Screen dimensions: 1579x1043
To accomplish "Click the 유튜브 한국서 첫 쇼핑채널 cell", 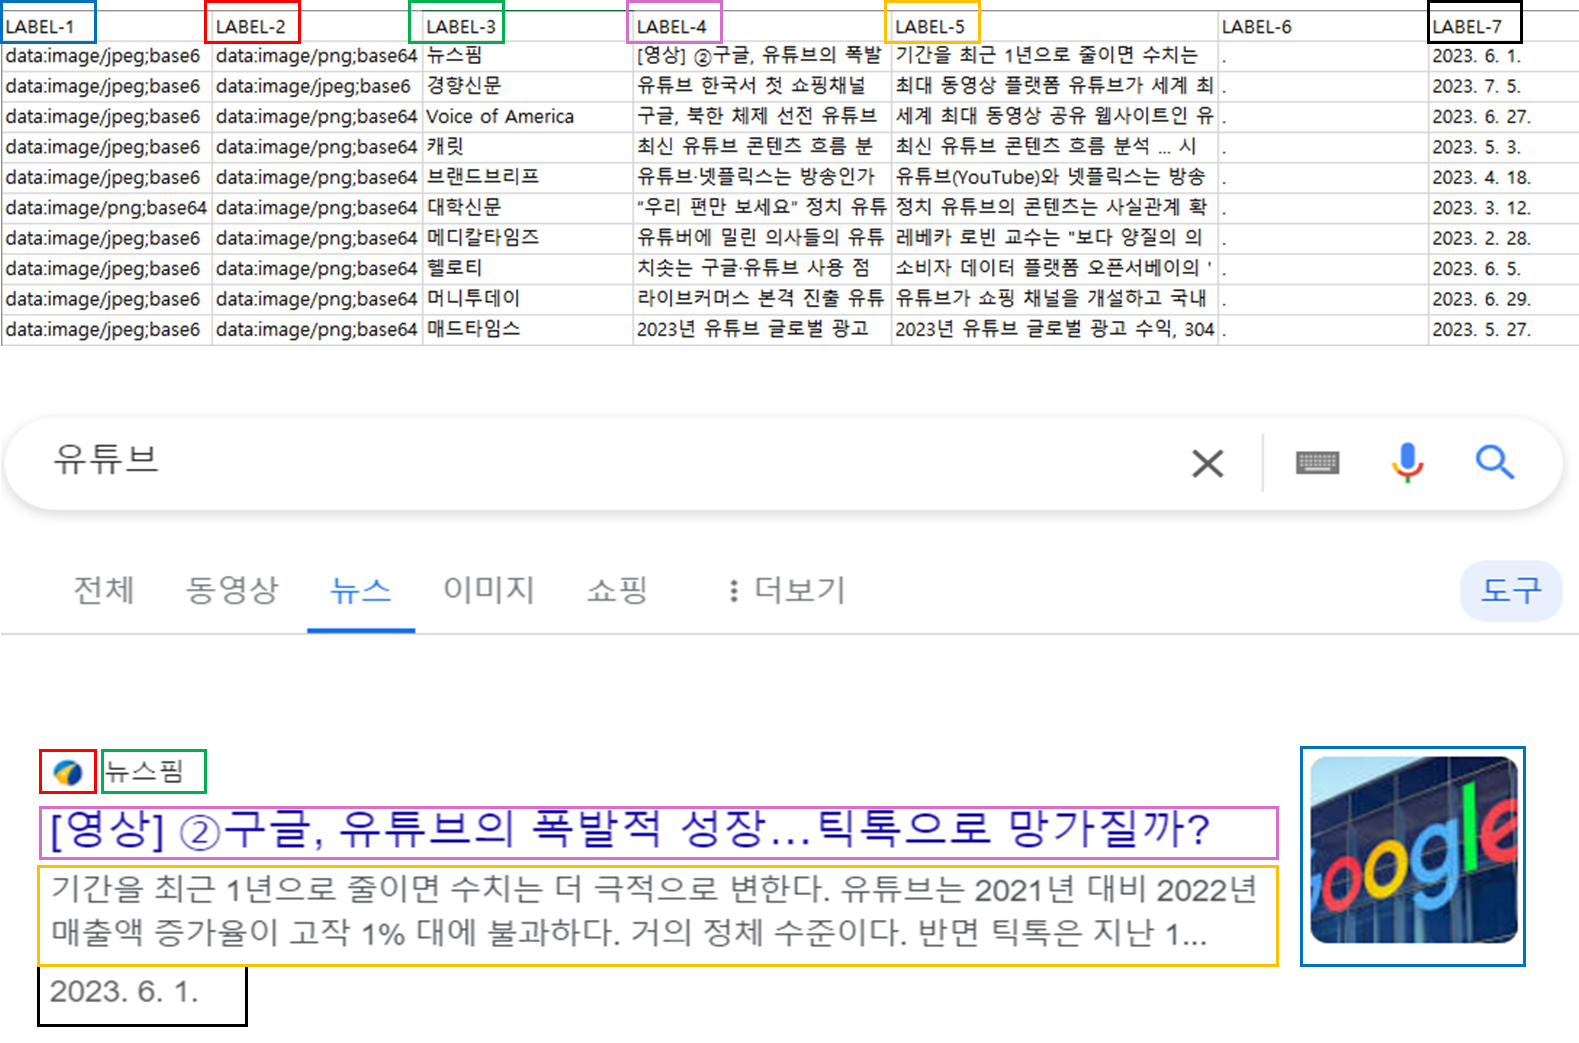I will click(762, 86).
